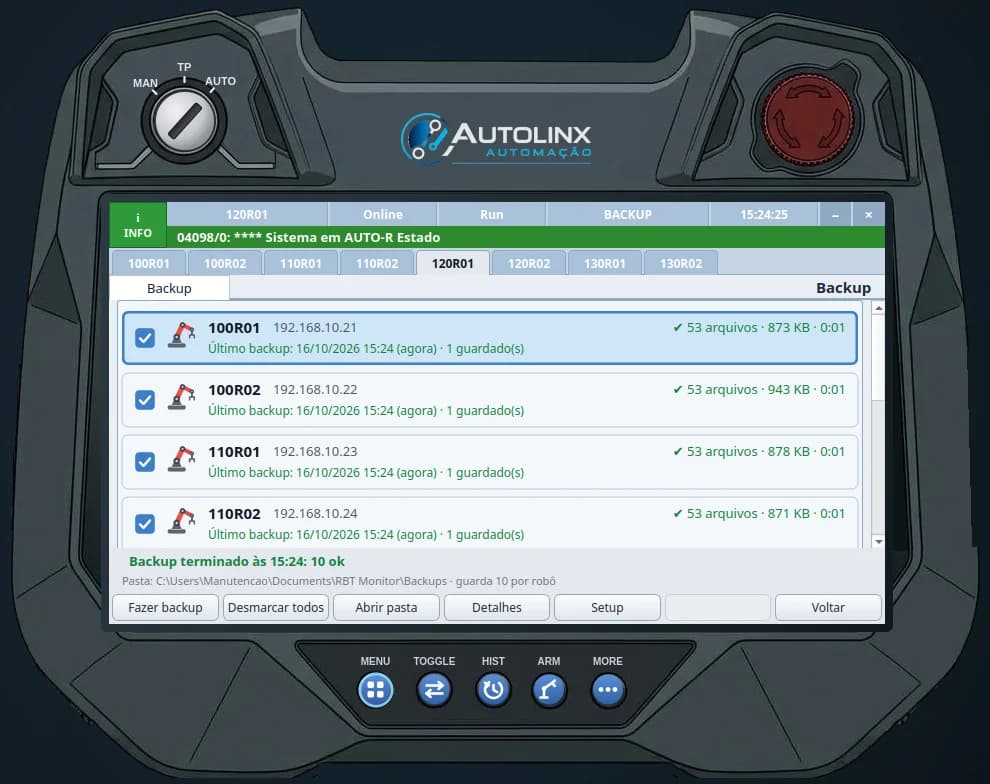Switch to the 100R02 robot tab
990x784 pixels.
click(x=225, y=263)
